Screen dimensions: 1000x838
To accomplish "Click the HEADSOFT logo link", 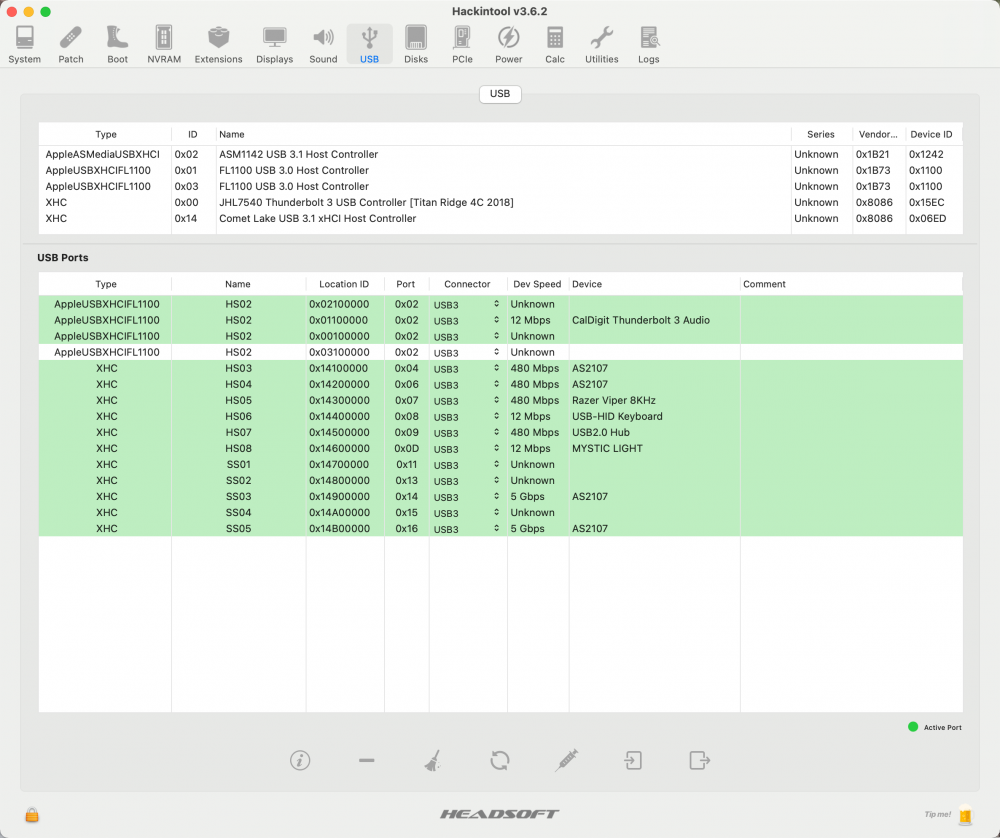I will 499,814.
